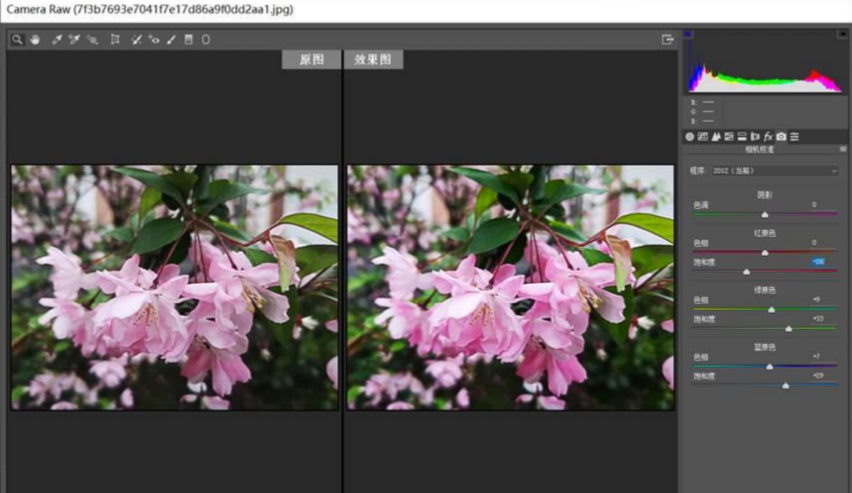Open the Camera Calibration panel flyout menu
Screen dimensions: 852x493
pyautogui.click(x=843, y=149)
